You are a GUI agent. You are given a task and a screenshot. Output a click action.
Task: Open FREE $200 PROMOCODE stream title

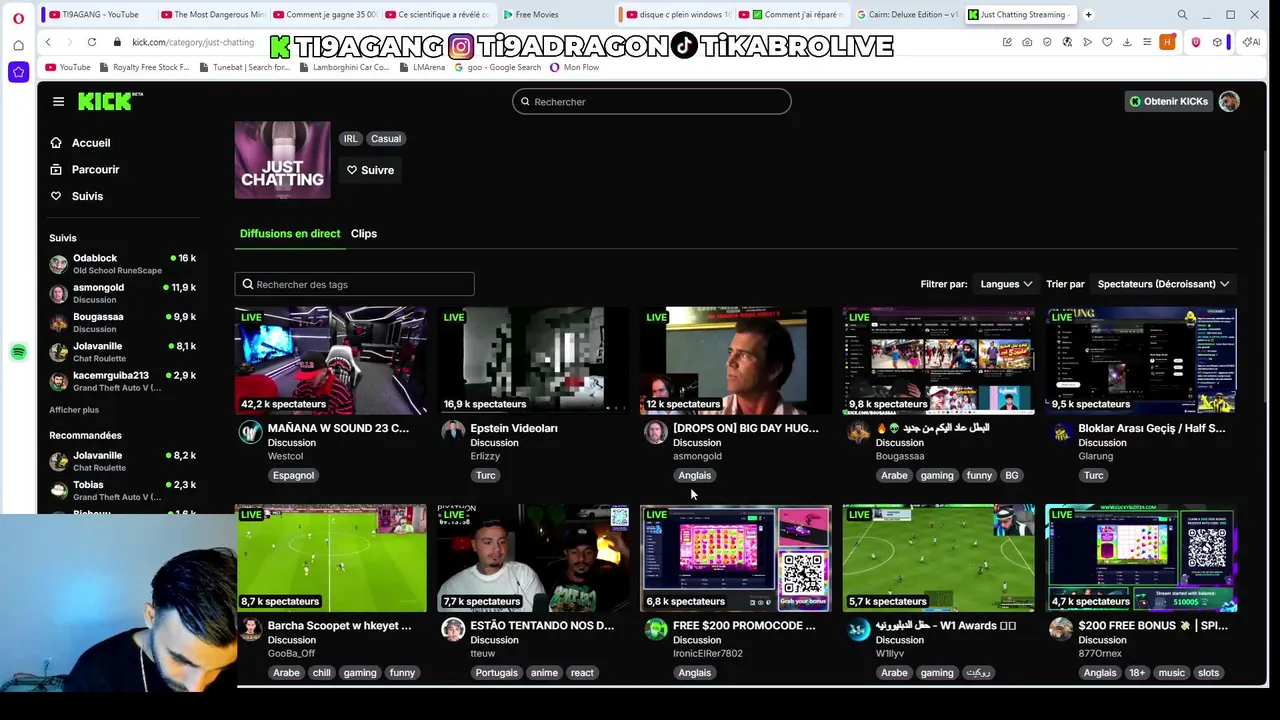click(x=744, y=626)
